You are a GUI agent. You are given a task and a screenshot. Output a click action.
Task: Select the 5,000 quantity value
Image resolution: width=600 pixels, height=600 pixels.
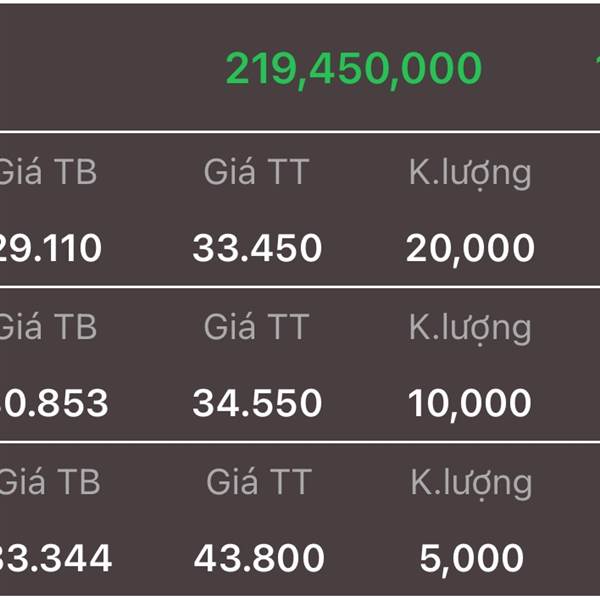pos(471,558)
